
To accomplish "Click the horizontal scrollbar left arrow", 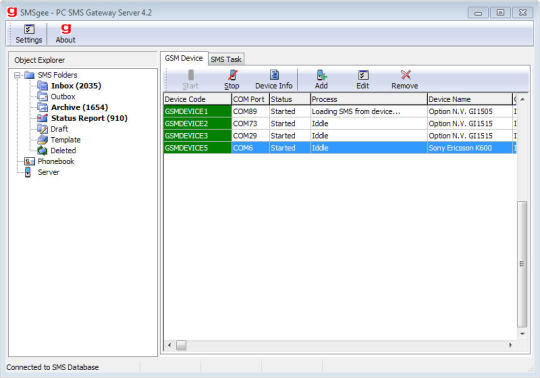I will point(169,345).
